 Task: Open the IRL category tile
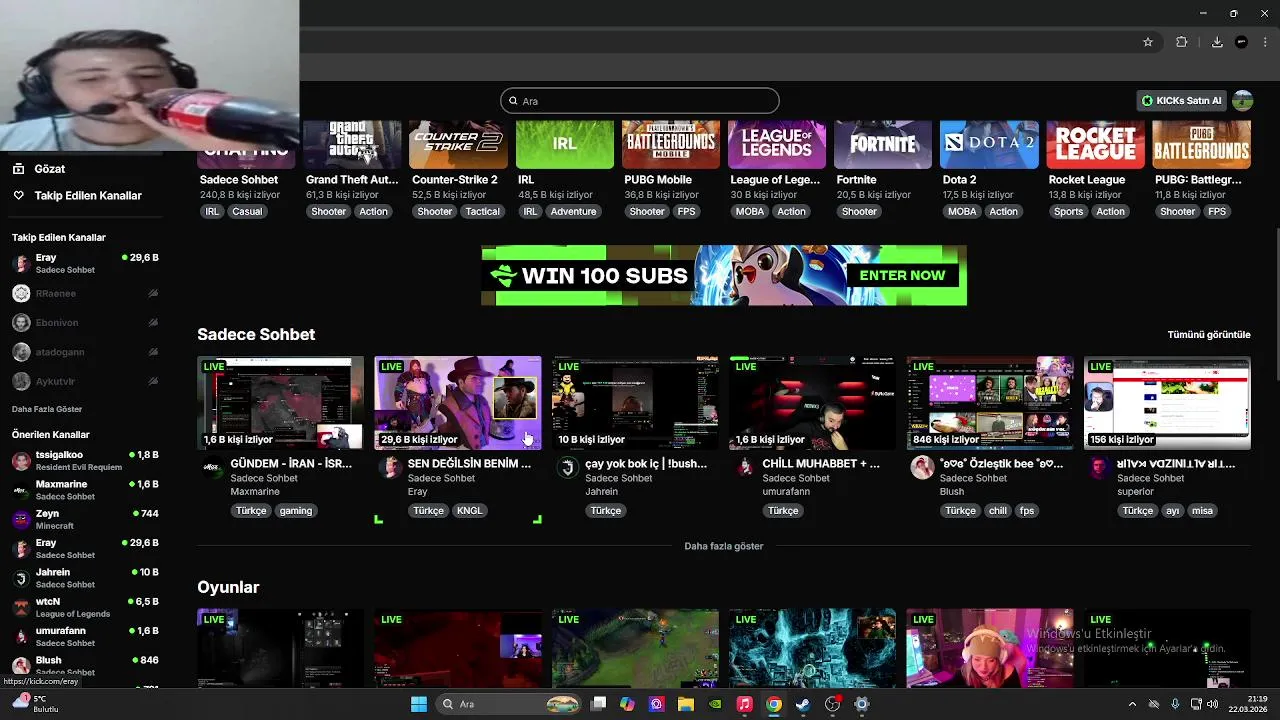(564, 145)
